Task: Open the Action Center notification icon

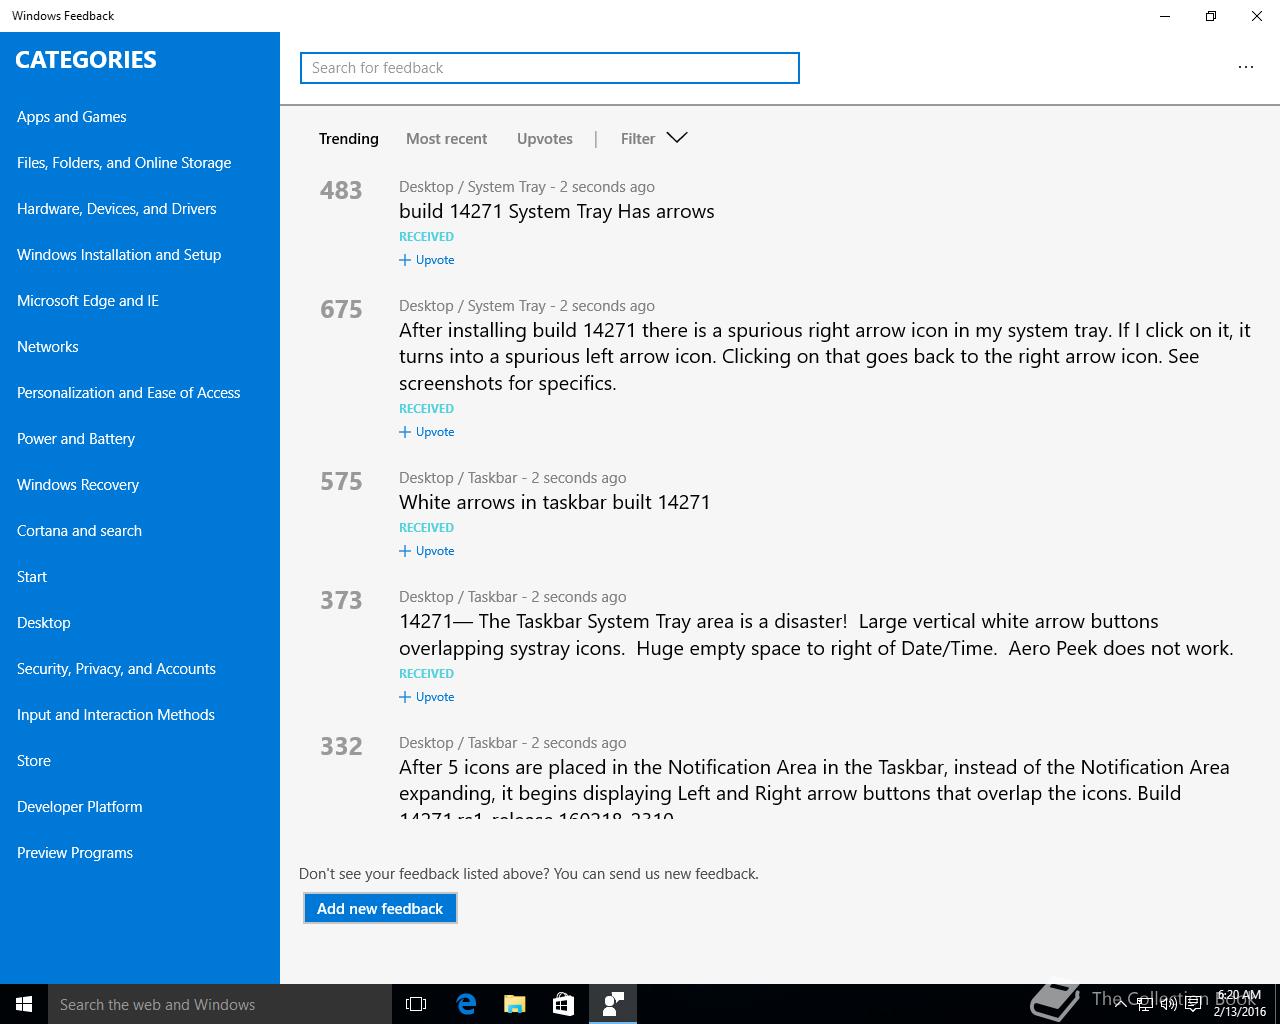Action: [1194, 1004]
